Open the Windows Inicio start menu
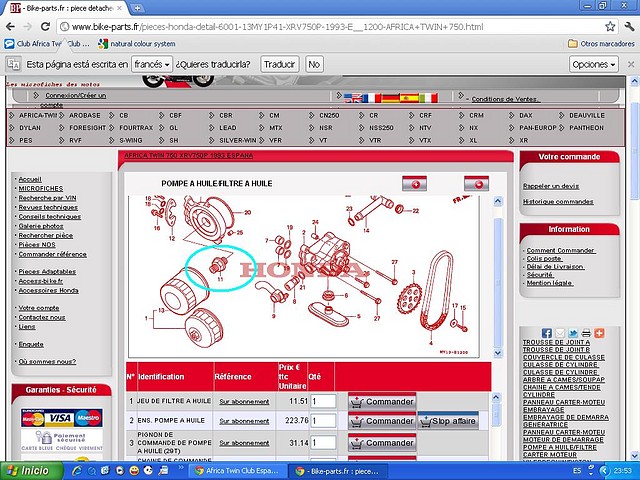The width and height of the screenshot is (640, 480). pos(31,471)
